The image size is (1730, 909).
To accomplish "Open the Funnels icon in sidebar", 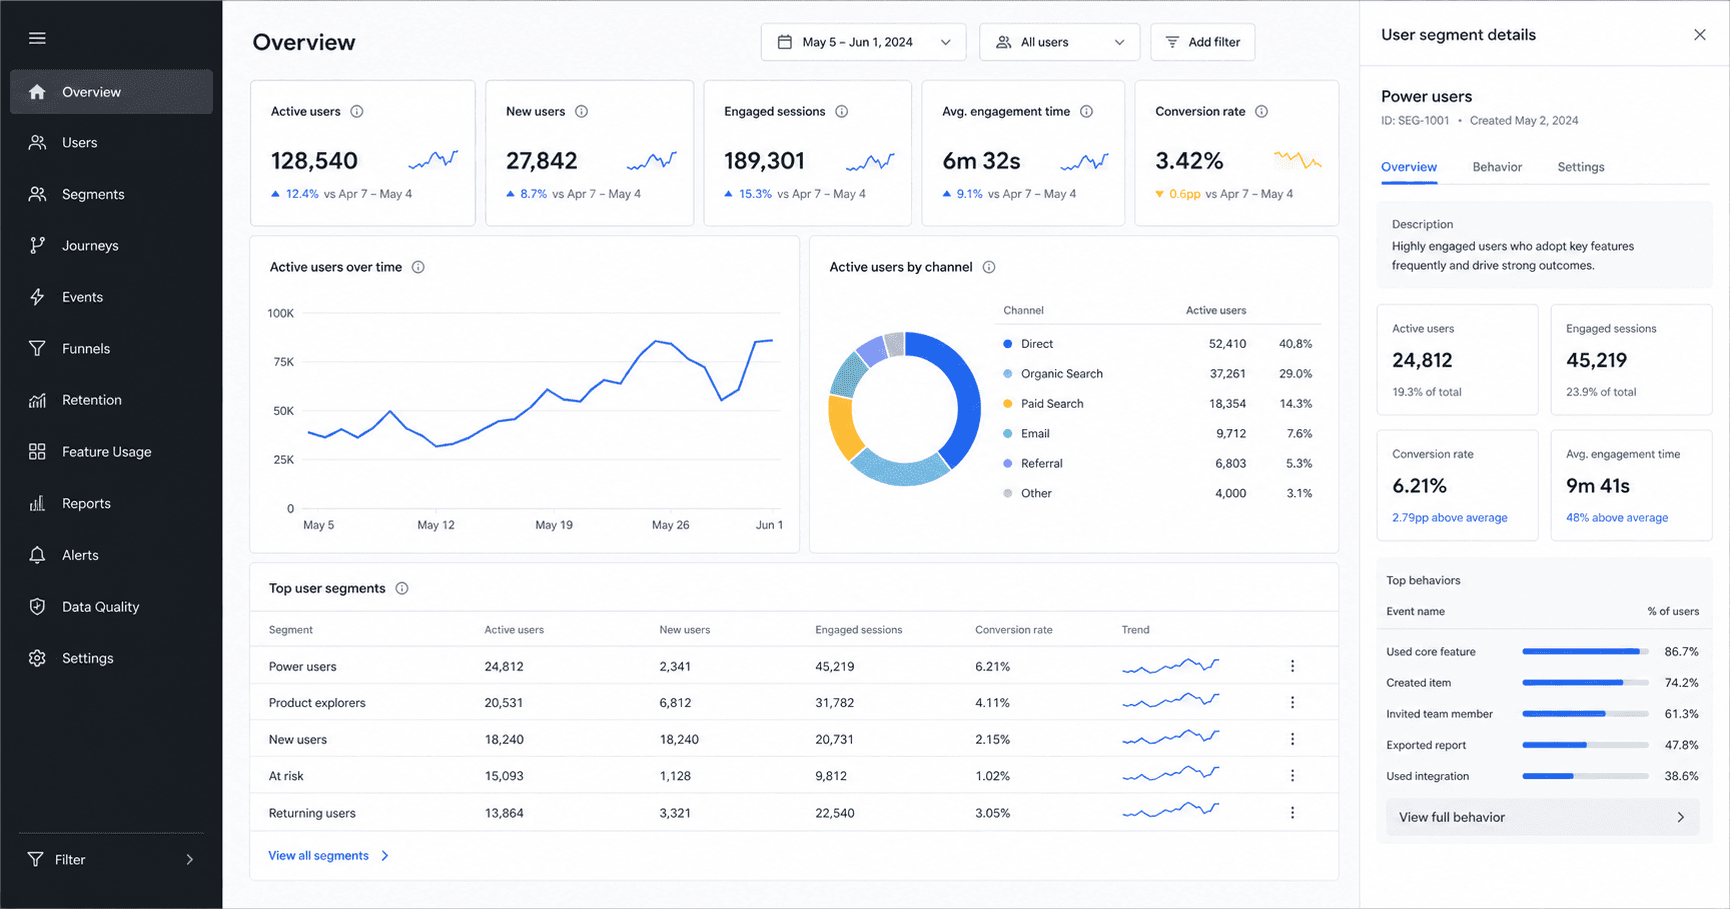I will coord(37,348).
